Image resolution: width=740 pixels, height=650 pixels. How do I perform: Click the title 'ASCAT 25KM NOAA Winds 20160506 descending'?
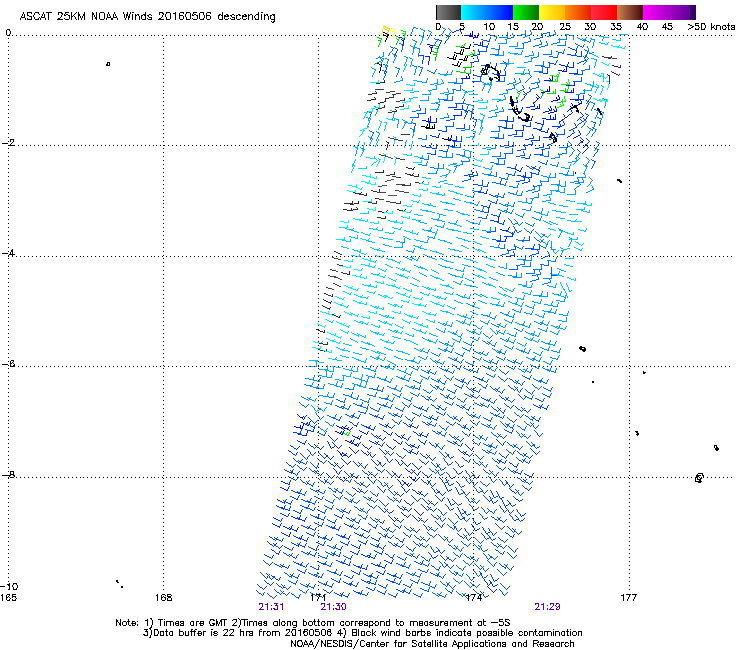pos(147,16)
